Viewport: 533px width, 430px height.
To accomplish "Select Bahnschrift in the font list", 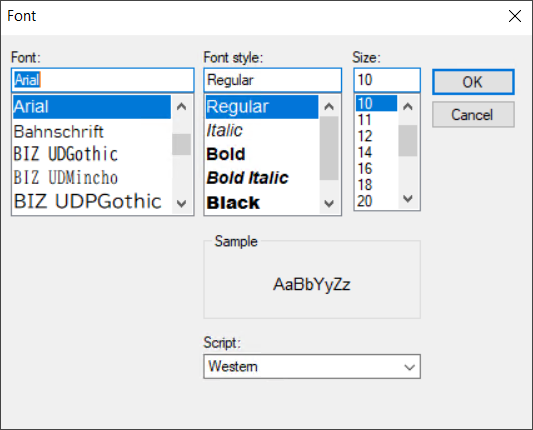I will (92, 131).
